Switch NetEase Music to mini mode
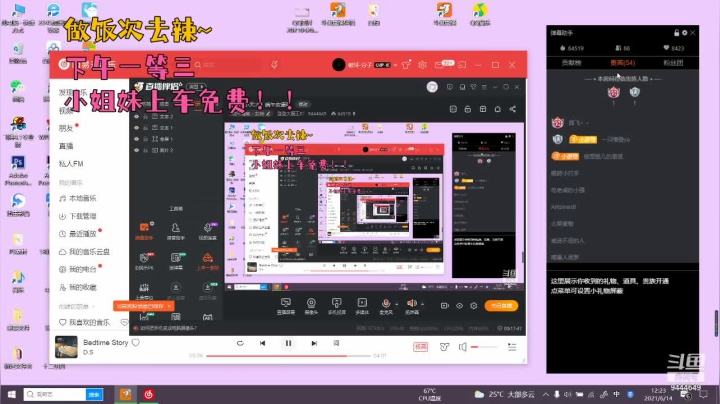720x404 pixels. pyautogui.click(x=462, y=65)
